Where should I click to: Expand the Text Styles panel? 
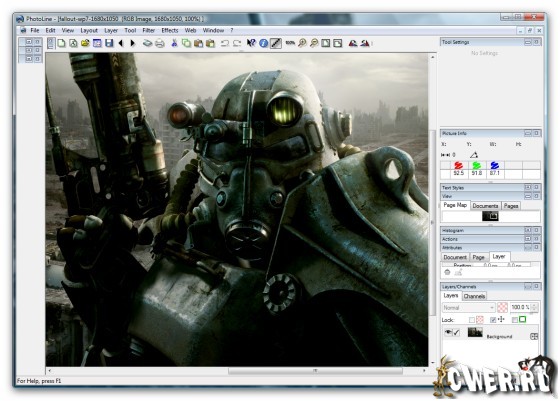[x=528, y=187]
